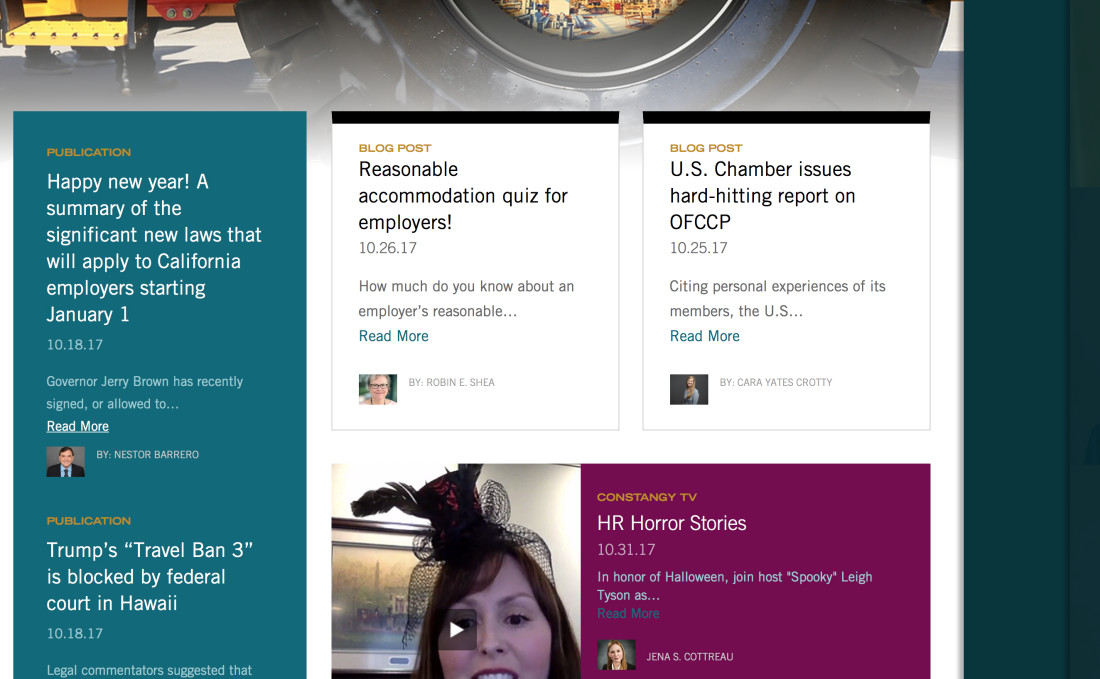This screenshot has height=679, width=1100.
Task: Click author name Jena S. Cottreau
Action: 690,657
